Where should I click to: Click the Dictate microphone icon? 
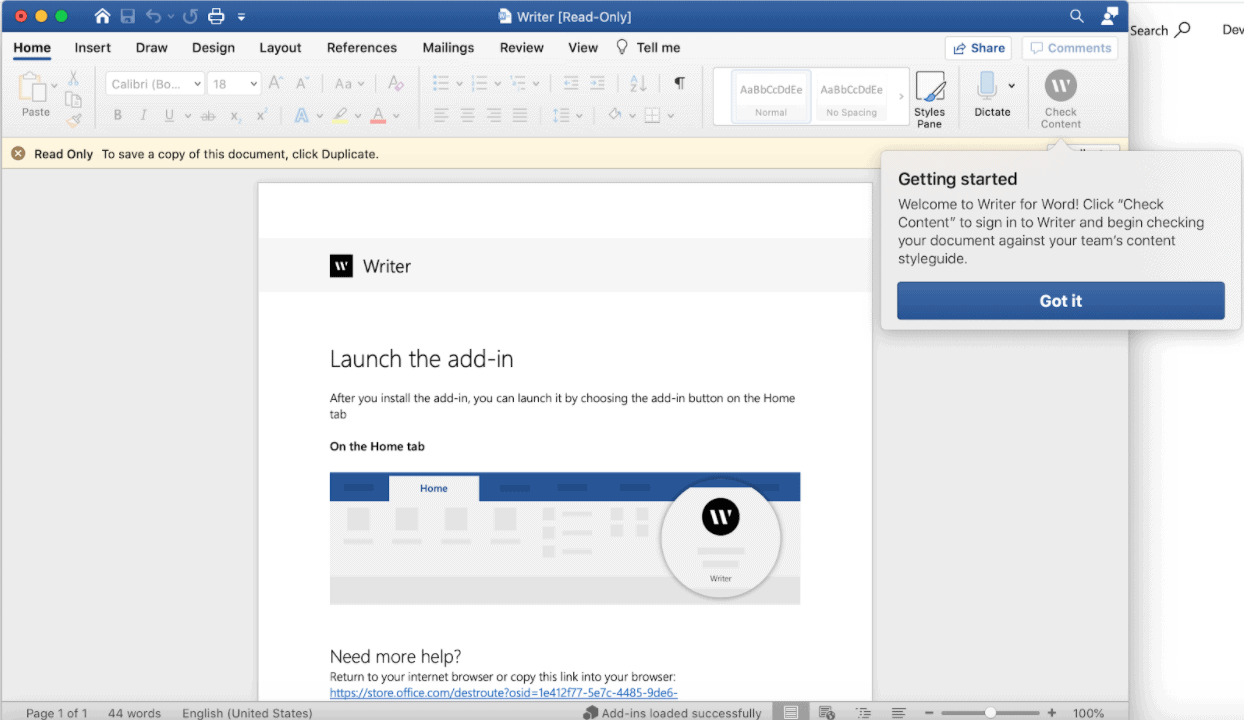[987, 85]
